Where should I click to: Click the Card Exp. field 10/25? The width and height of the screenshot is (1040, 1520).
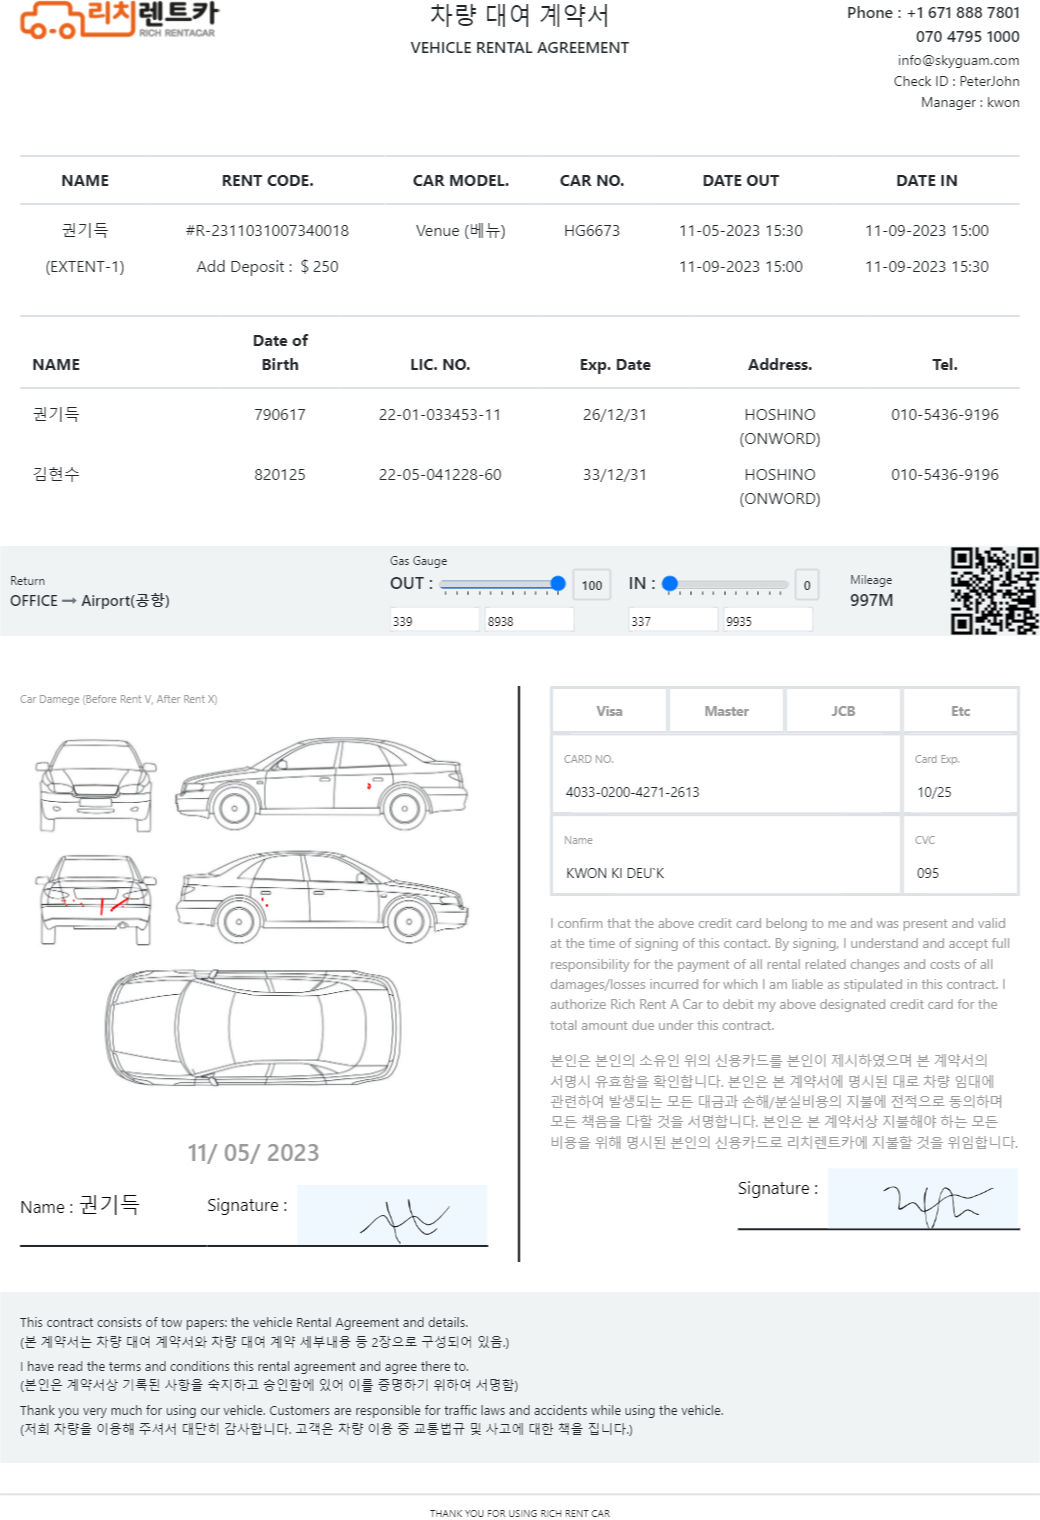pyautogui.click(x=960, y=774)
